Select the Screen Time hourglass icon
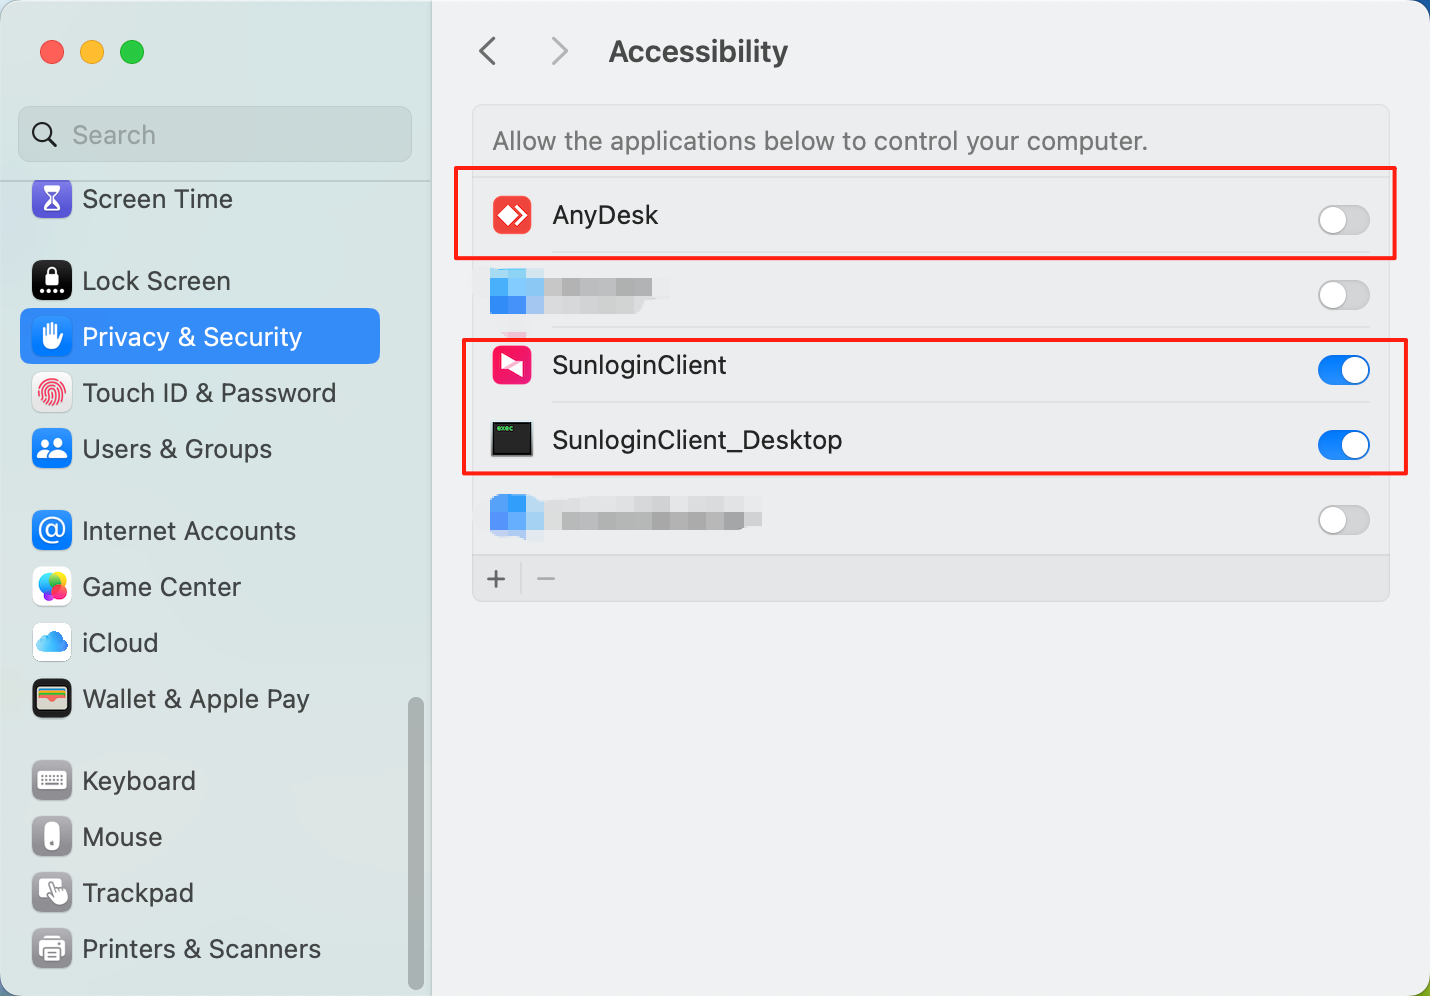This screenshot has width=1430, height=996. click(x=51, y=198)
